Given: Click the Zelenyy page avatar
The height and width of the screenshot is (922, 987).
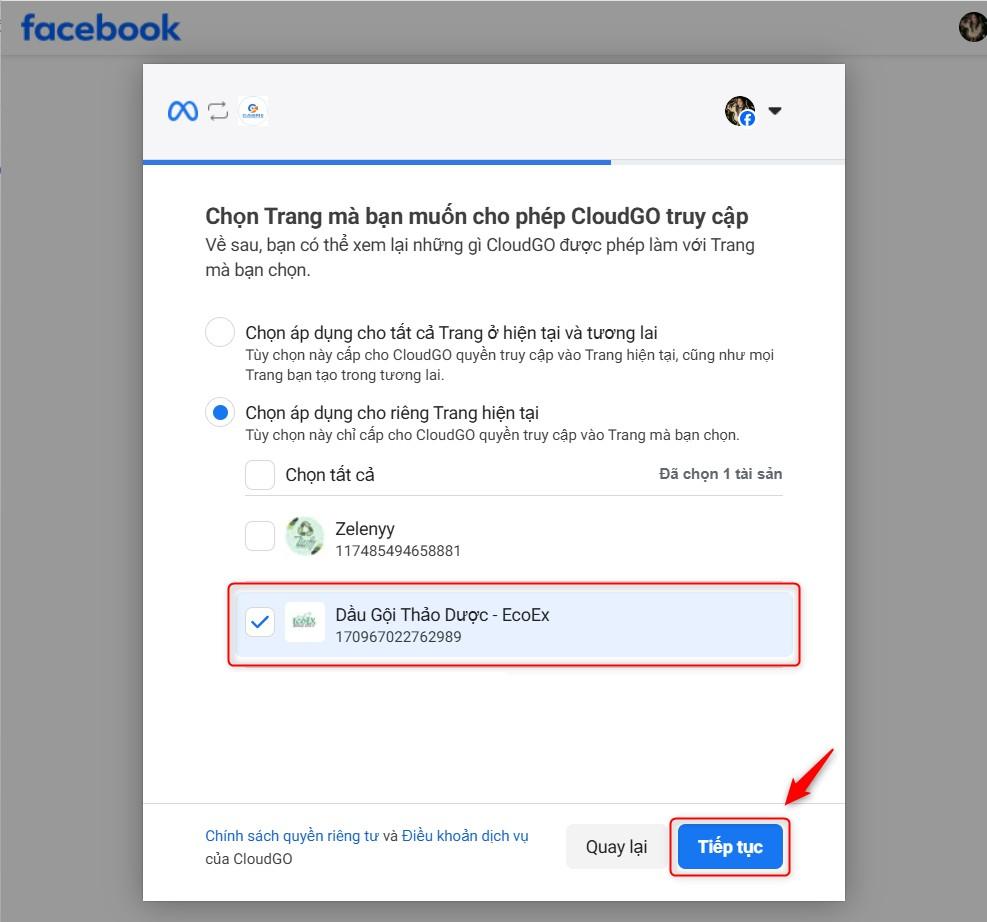Looking at the screenshot, I should click(305, 536).
